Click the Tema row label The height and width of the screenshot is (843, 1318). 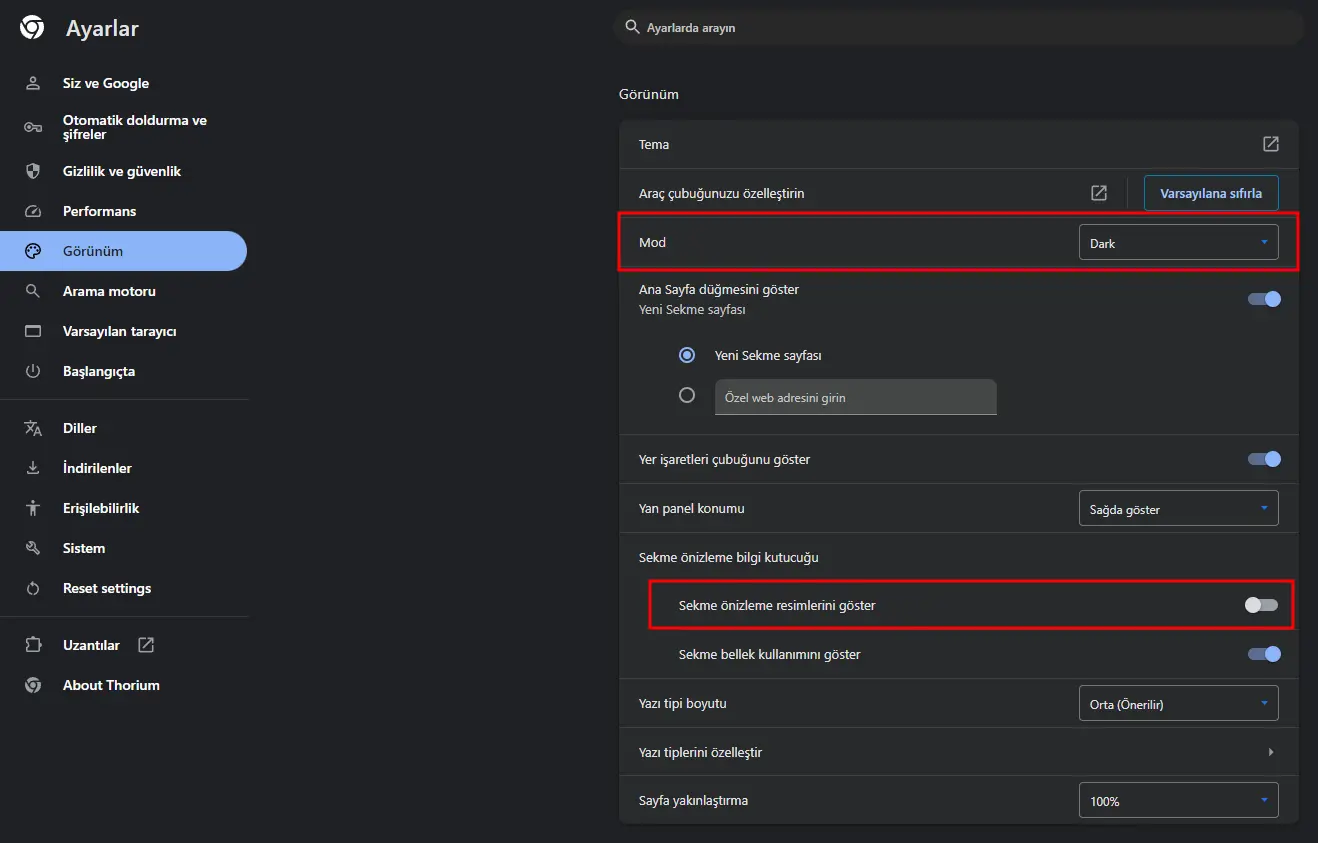[654, 144]
